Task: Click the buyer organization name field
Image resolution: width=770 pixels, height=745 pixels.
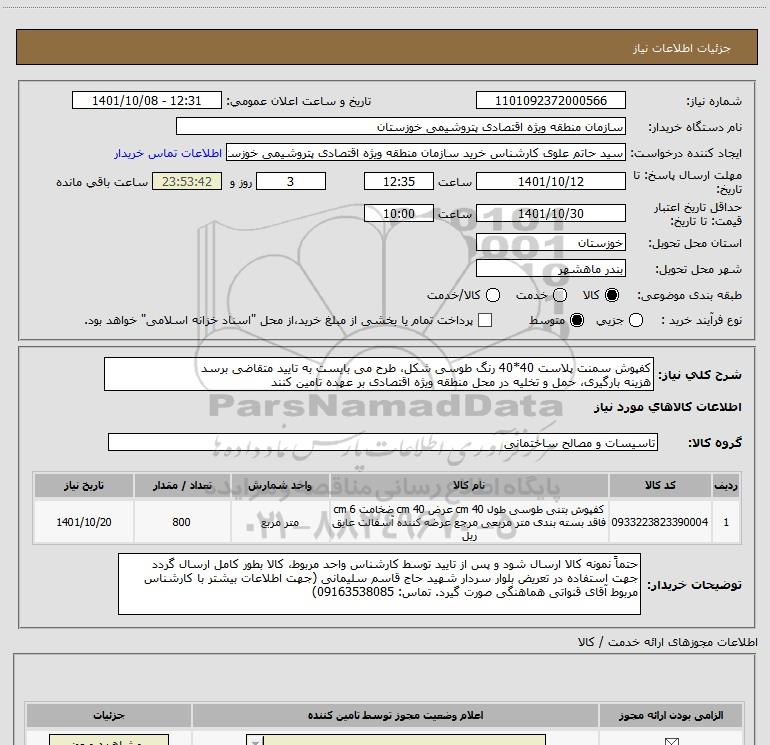Action: 401,127
